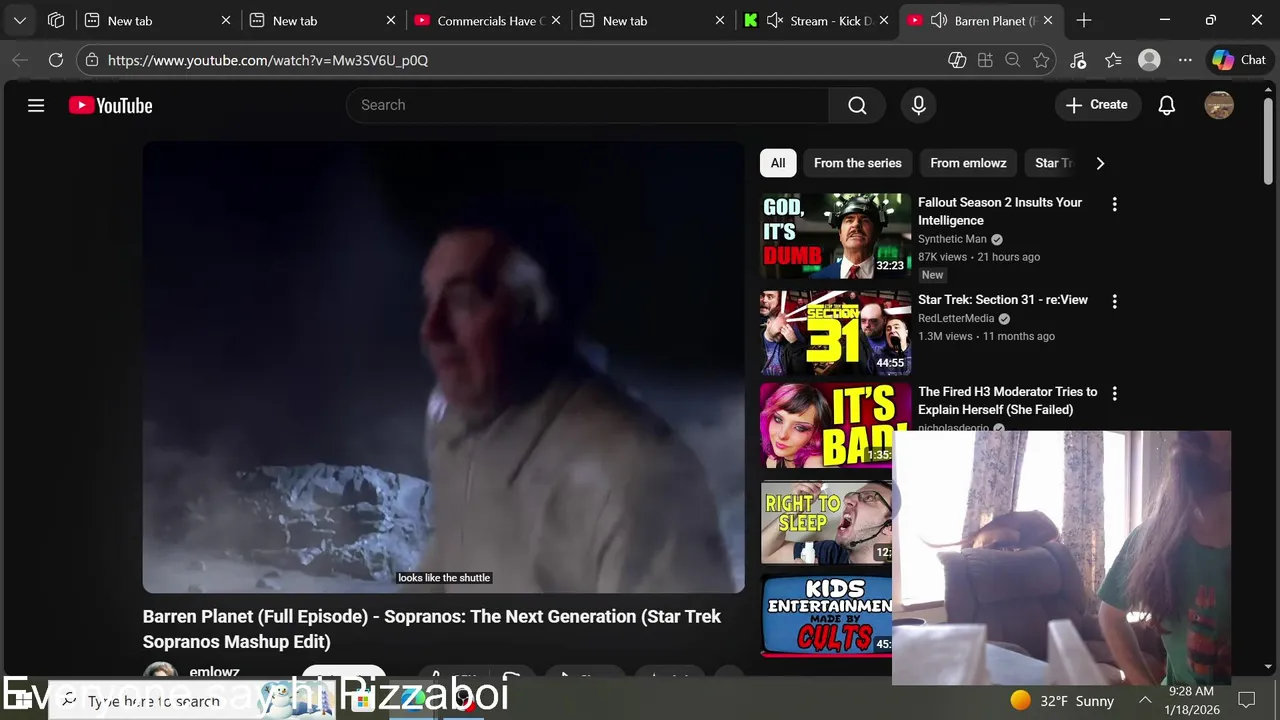Select the From the series chip

coord(857,163)
